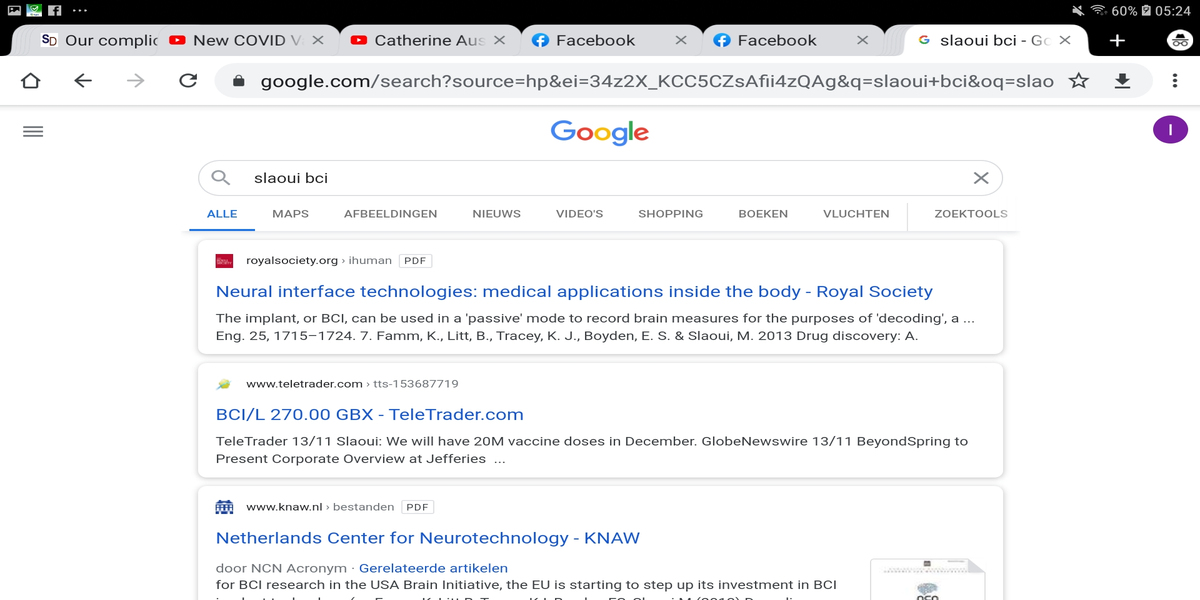Screen dimensions: 1200x600
Task: Click the Google logo
Action: tap(600, 132)
